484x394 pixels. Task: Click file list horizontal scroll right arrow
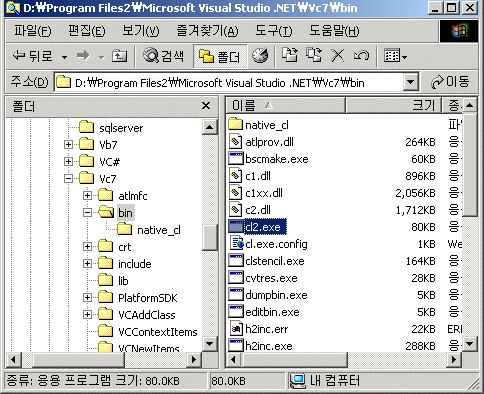pyautogui.click(x=454, y=359)
